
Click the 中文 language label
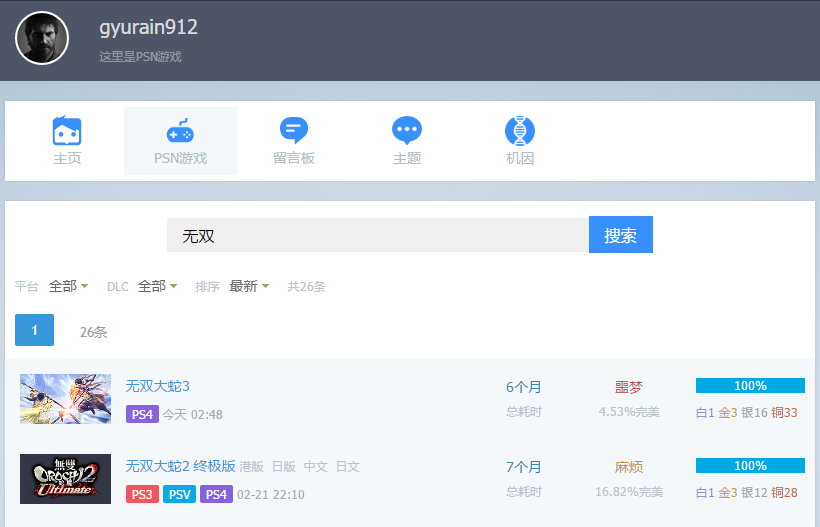pyautogui.click(x=316, y=466)
